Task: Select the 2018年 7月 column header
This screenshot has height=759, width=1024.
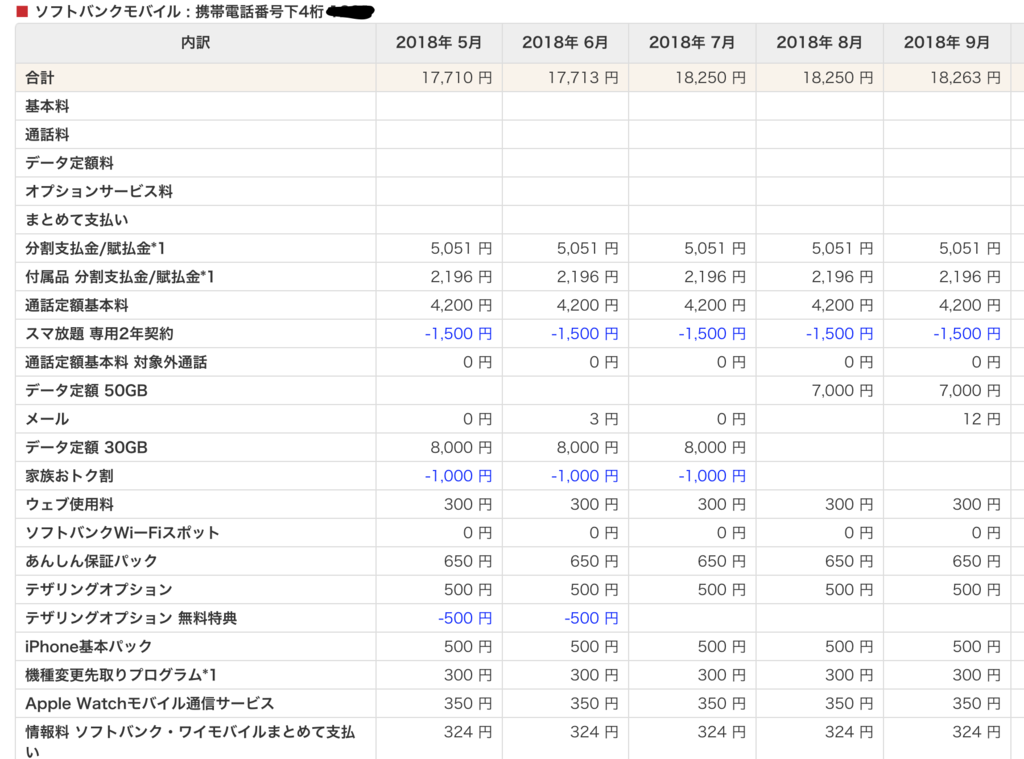Action: 692,42
